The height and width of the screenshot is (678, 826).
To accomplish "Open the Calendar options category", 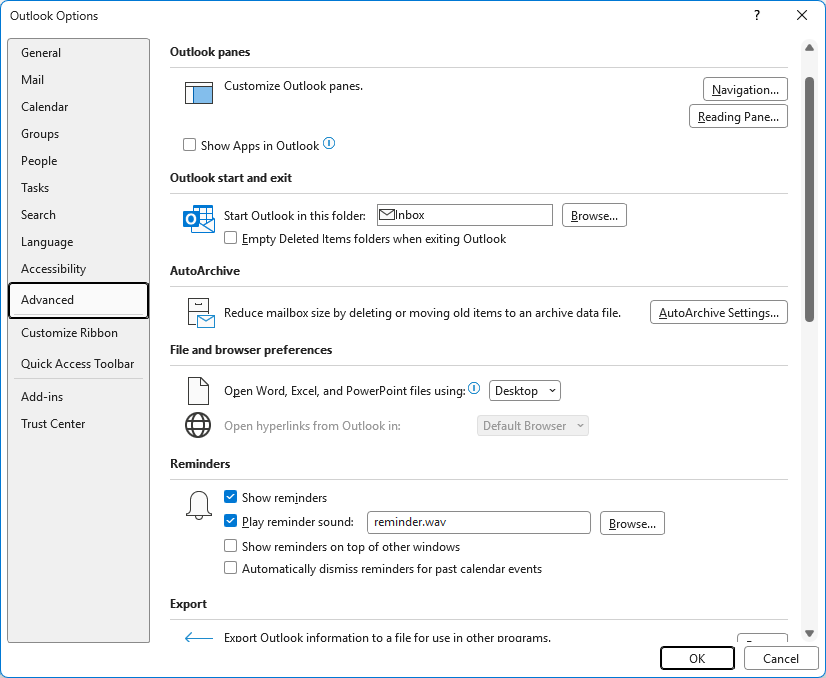I will coord(78,106).
